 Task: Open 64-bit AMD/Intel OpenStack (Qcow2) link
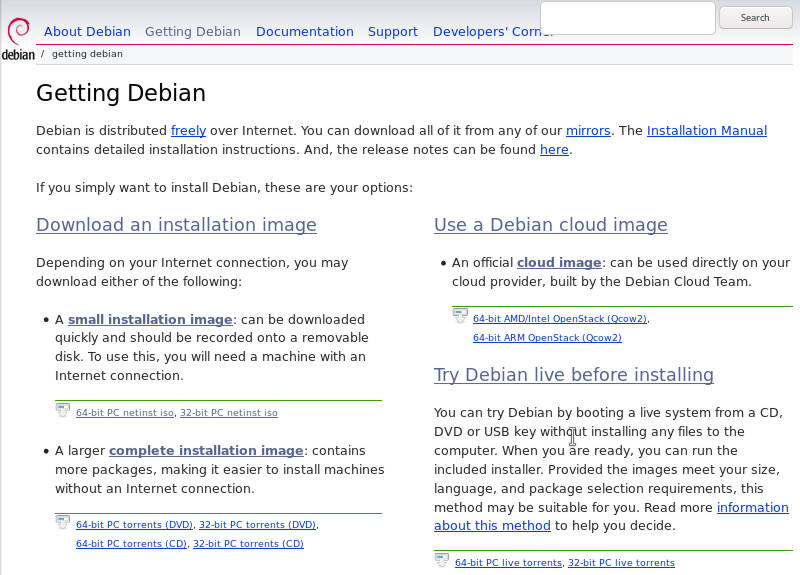click(560, 318)
